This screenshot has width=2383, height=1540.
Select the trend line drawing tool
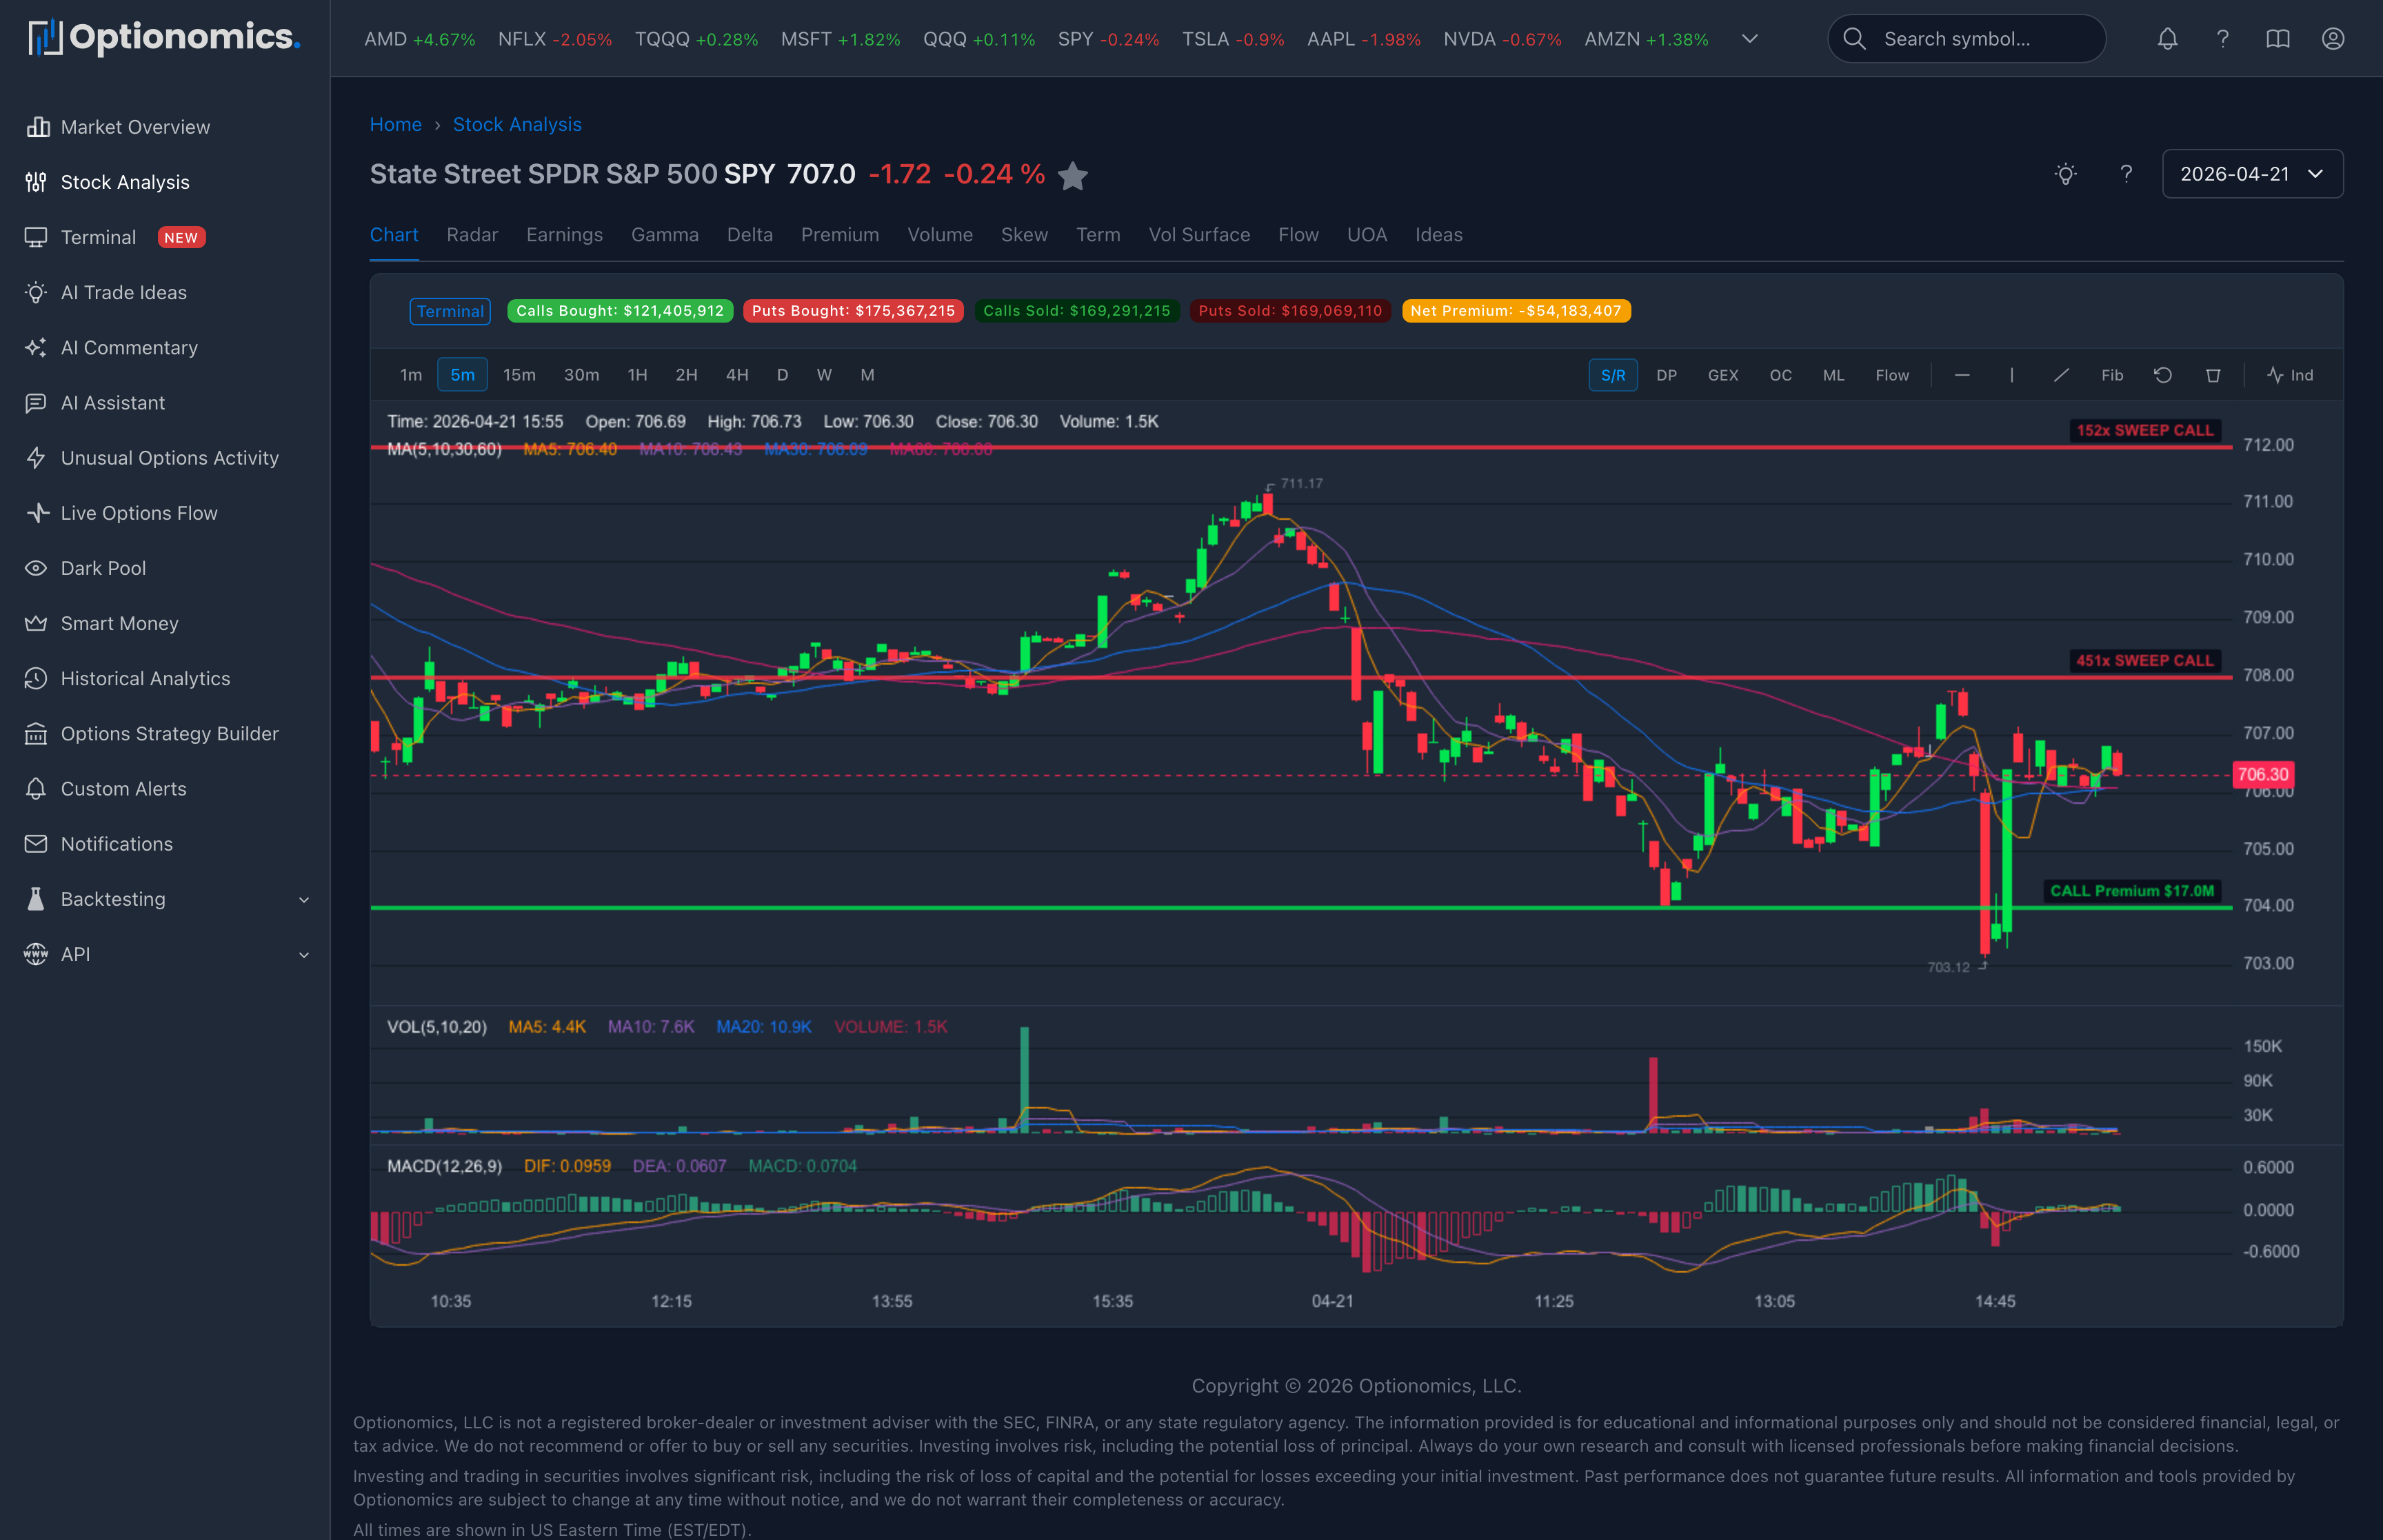click(x=2062, y=375)
